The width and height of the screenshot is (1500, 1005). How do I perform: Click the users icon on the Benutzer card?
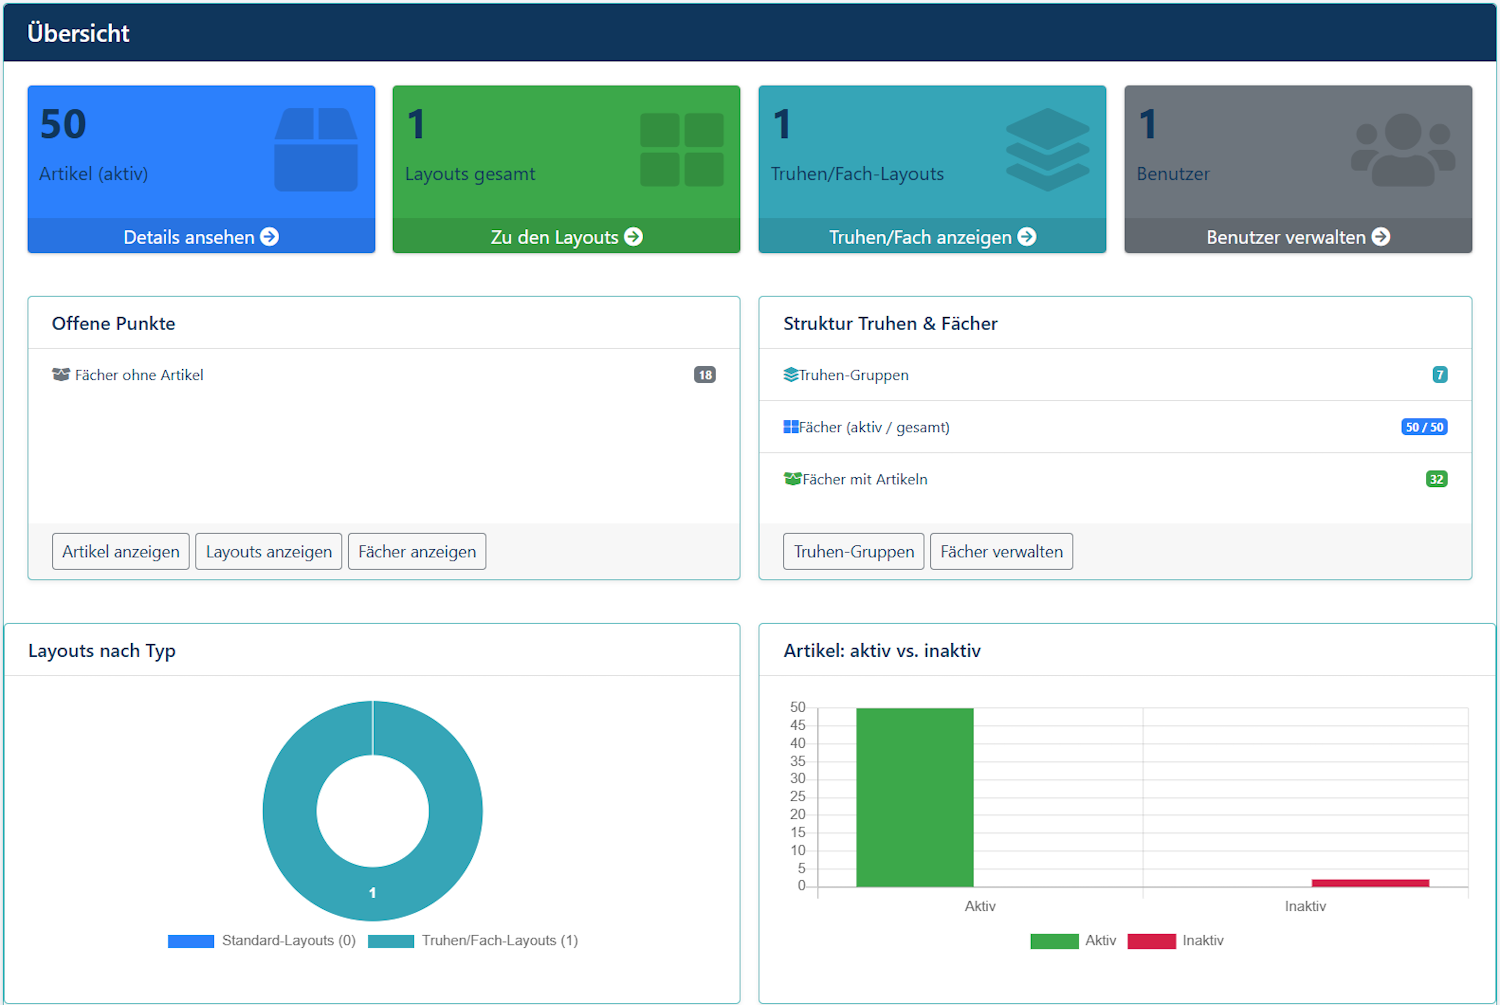coord(1403,150)
